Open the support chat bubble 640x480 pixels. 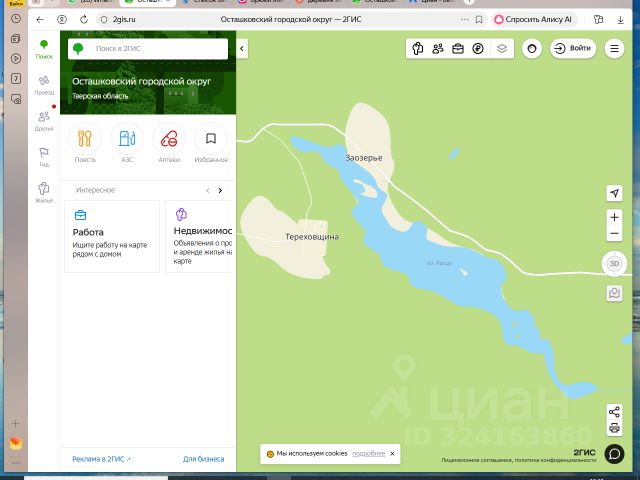(614, 453)
